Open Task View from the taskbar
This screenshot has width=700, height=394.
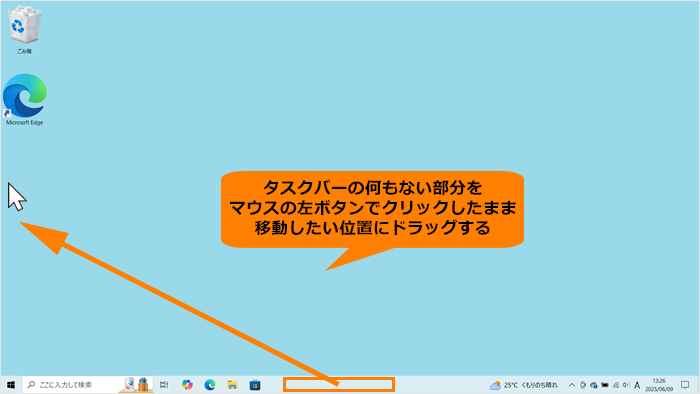164,385
